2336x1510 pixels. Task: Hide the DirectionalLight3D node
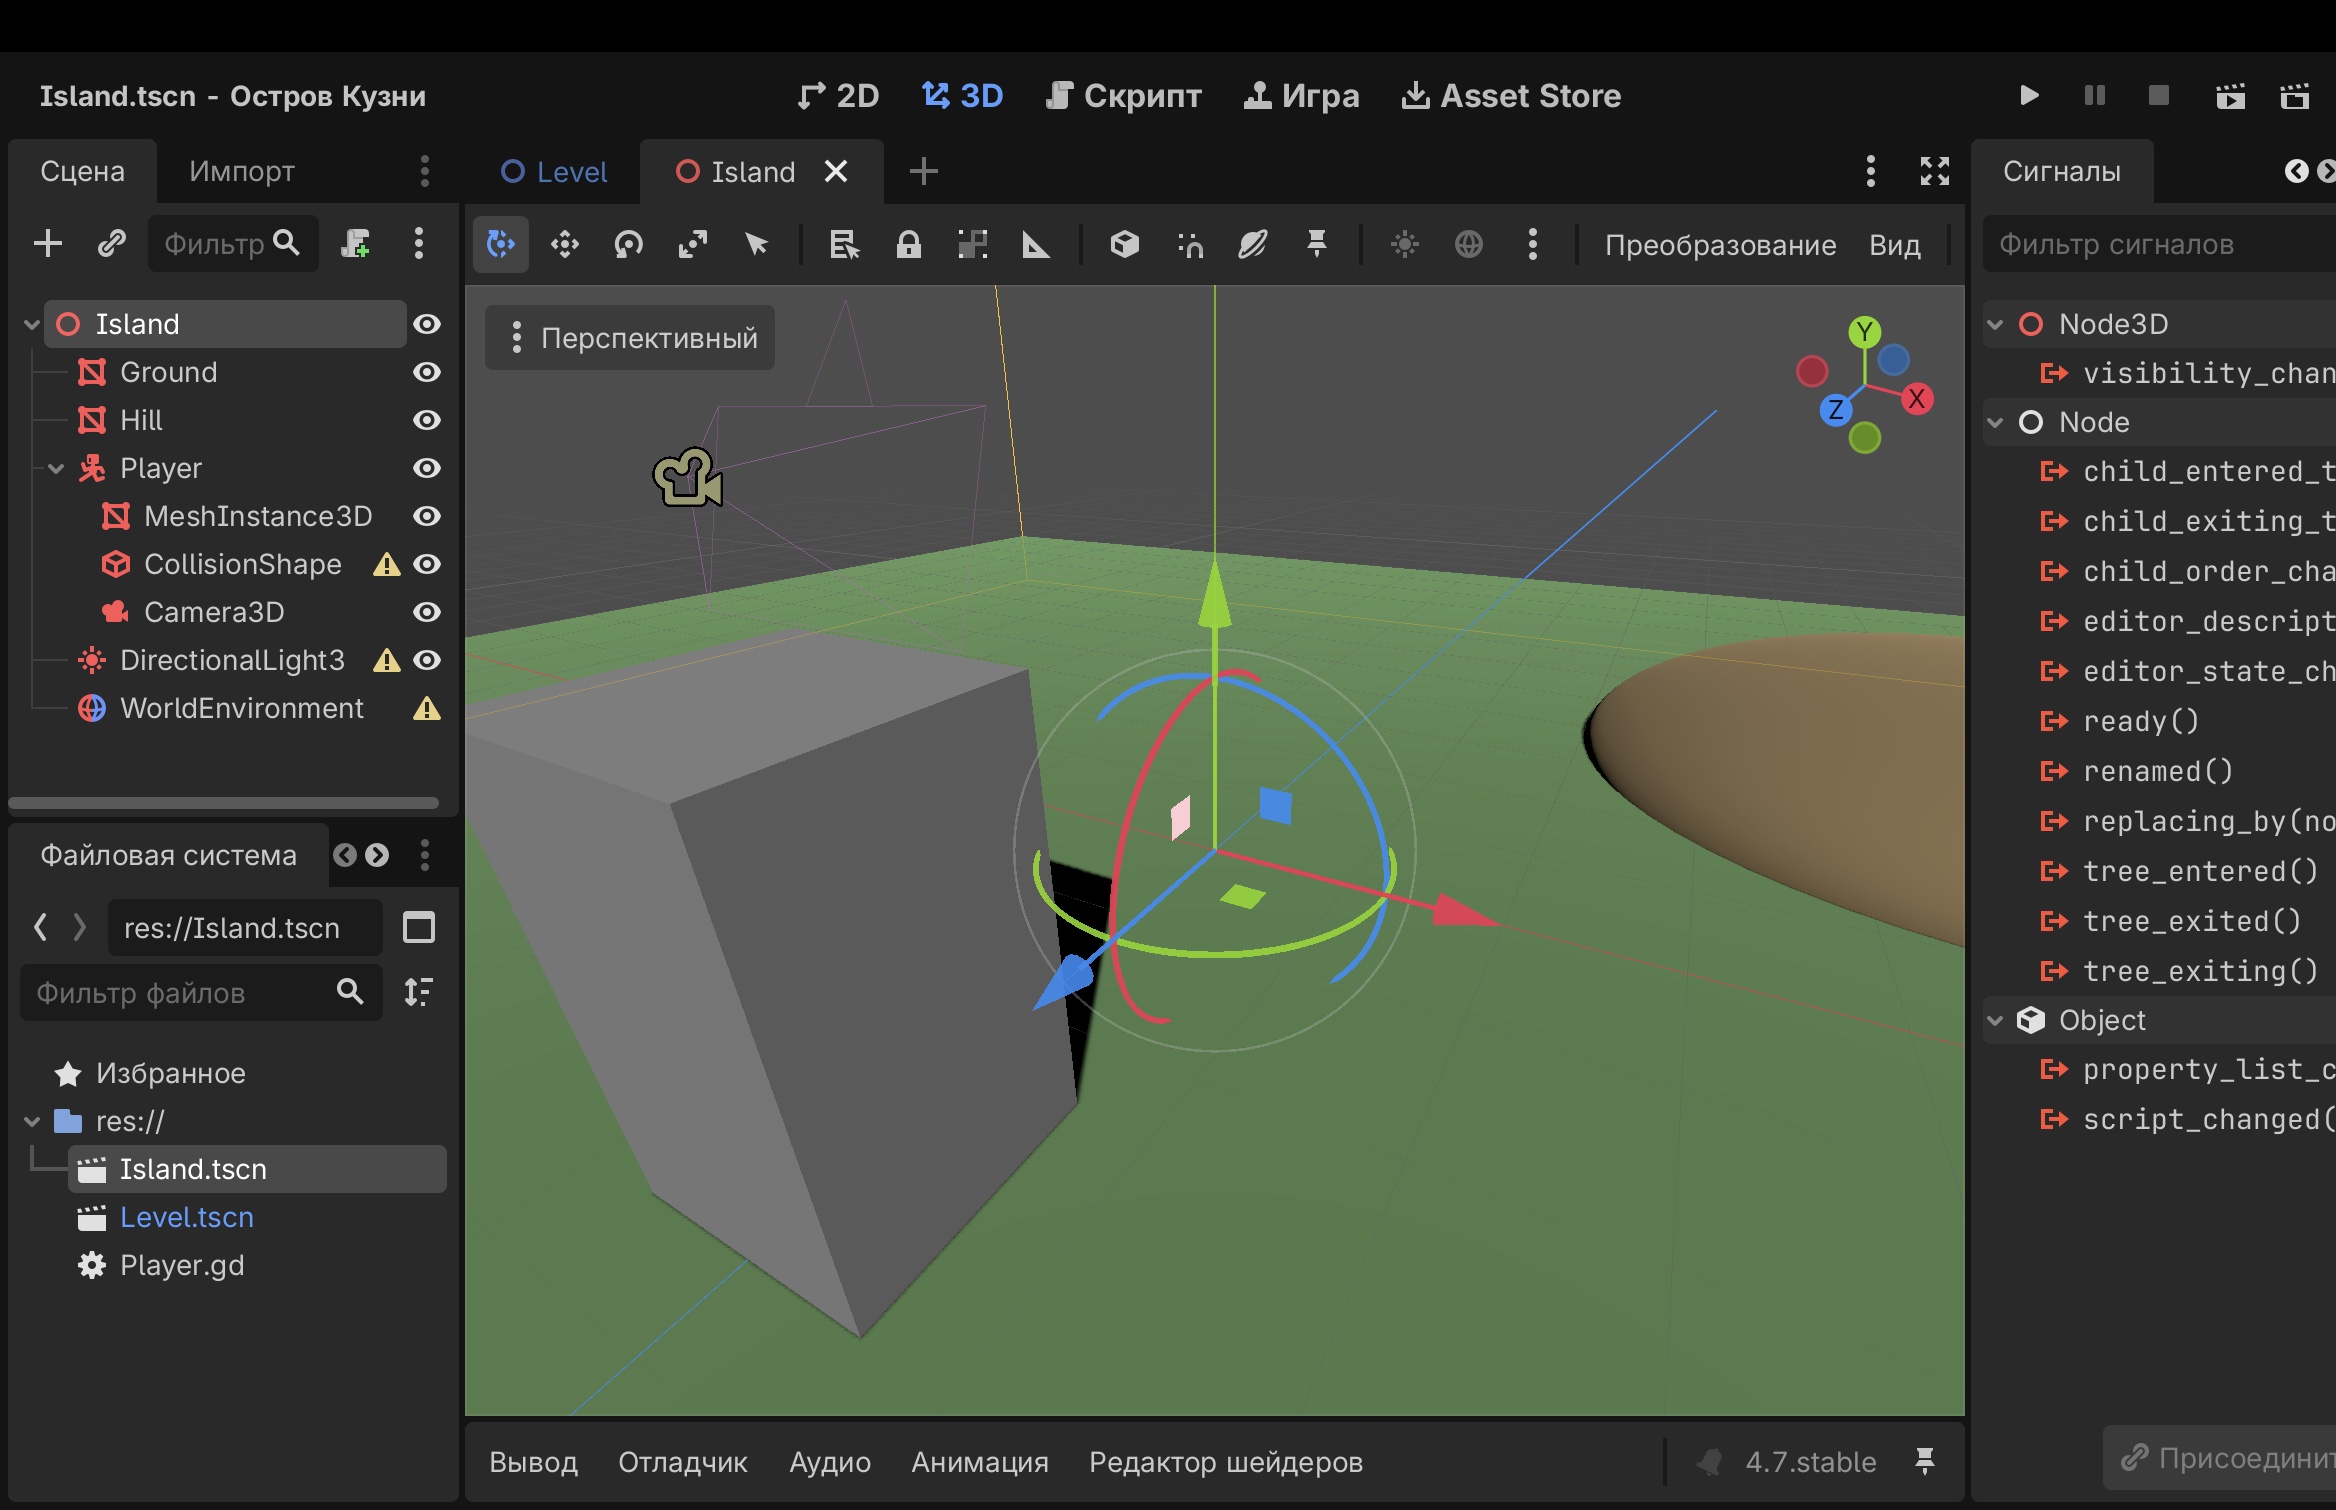click(x=427, y=660)
